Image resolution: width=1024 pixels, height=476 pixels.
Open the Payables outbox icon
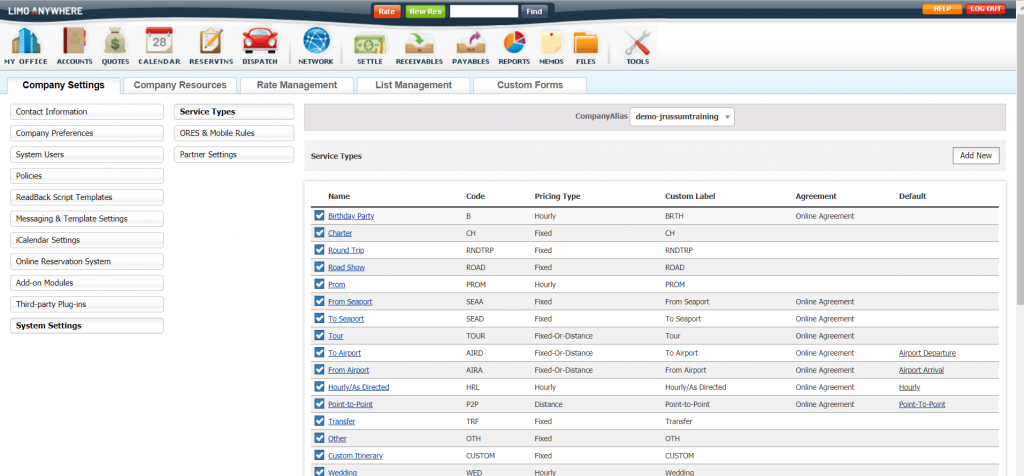[471, 46]
